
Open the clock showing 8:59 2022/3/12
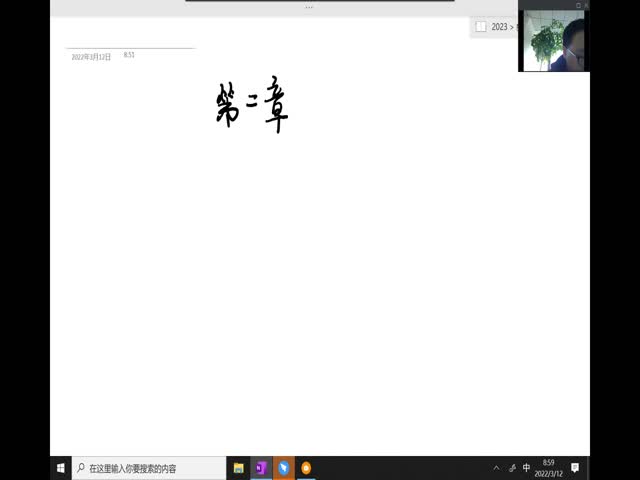tap(549, 468)
